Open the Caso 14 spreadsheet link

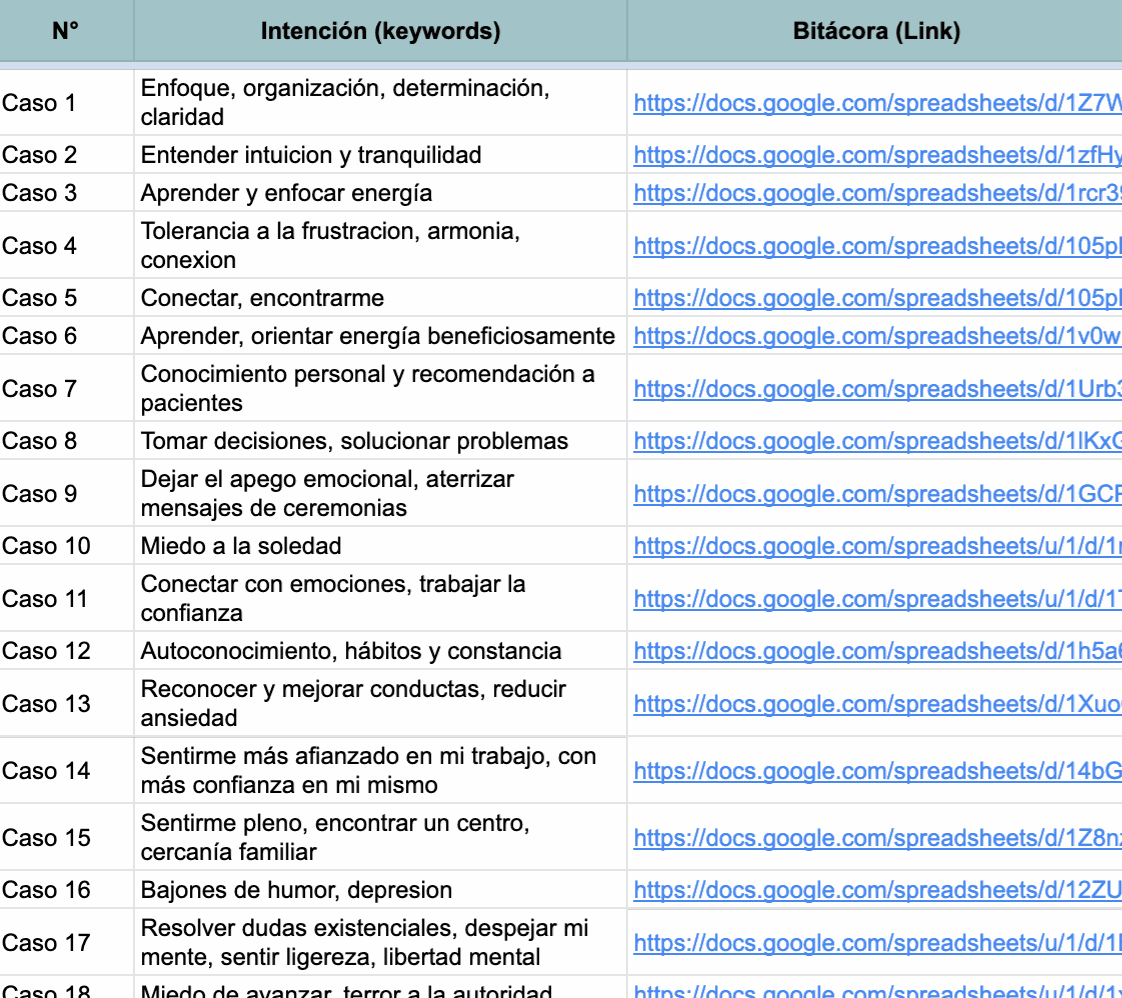pyautogui.click(x=877, y=771)
